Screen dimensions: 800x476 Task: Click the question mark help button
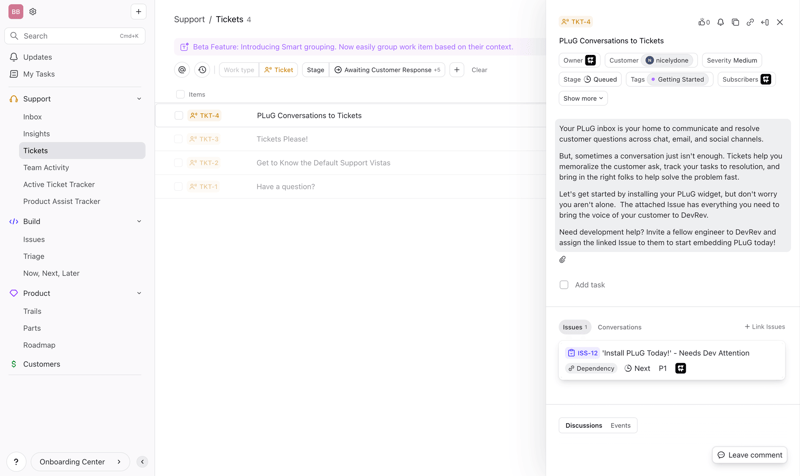[x=16, y=462]
